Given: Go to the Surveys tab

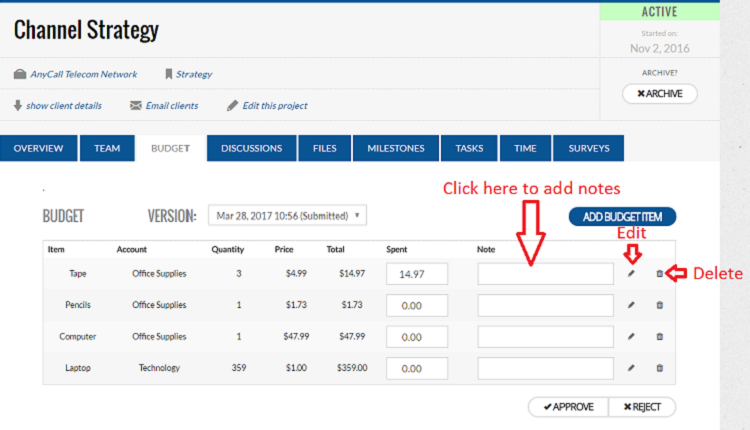Looking at the screenshot, I should [x=588, y=148].
